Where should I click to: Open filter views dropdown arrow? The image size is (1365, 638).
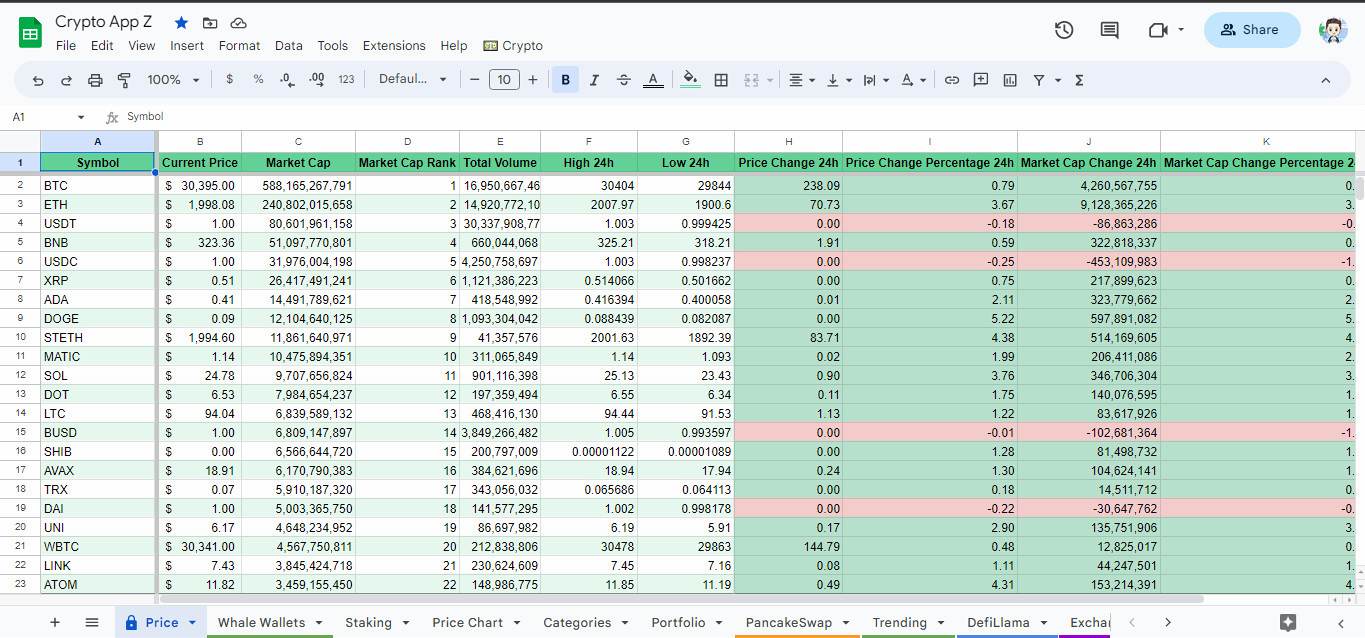tap(1058, 80)
